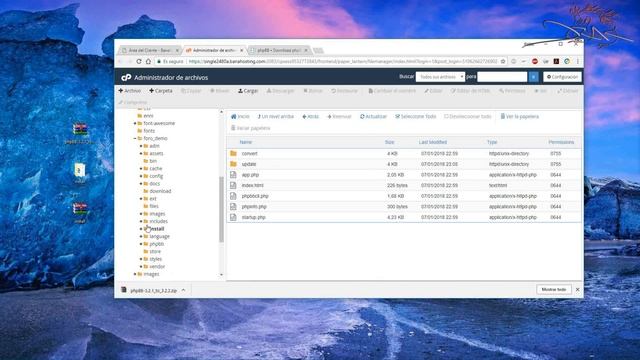Sort files by Permissions column
Image resolution: width=640 pixels, height=360 pixels.
point(561,142)
